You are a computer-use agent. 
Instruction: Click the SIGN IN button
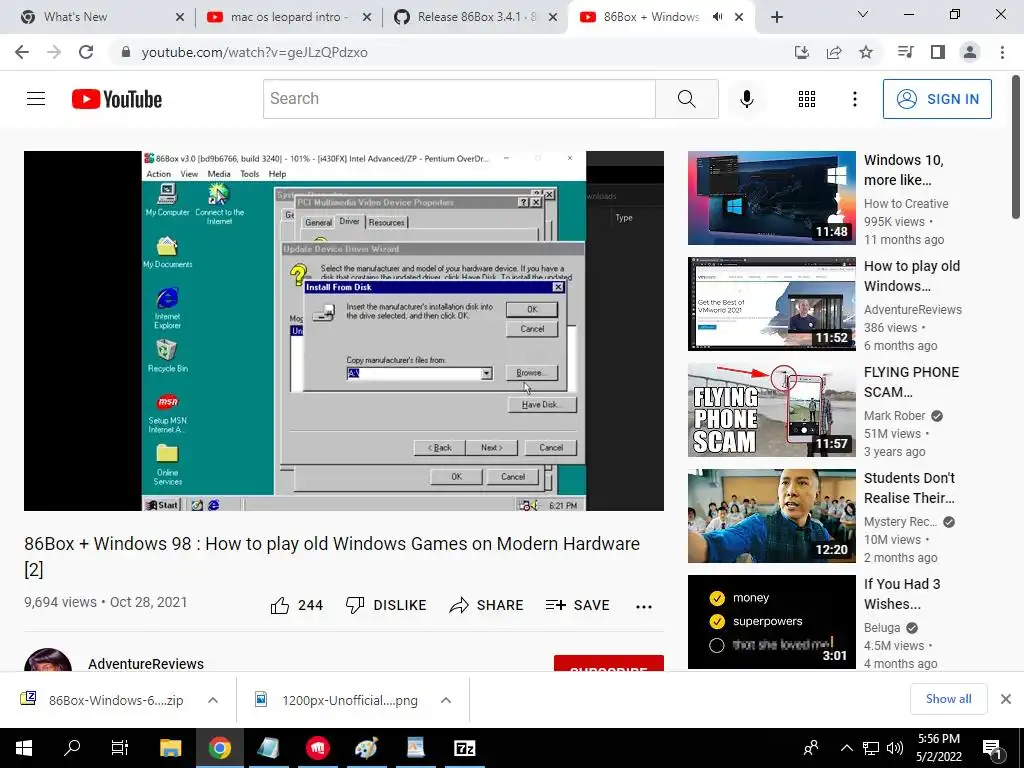click(x=937, y=99)
